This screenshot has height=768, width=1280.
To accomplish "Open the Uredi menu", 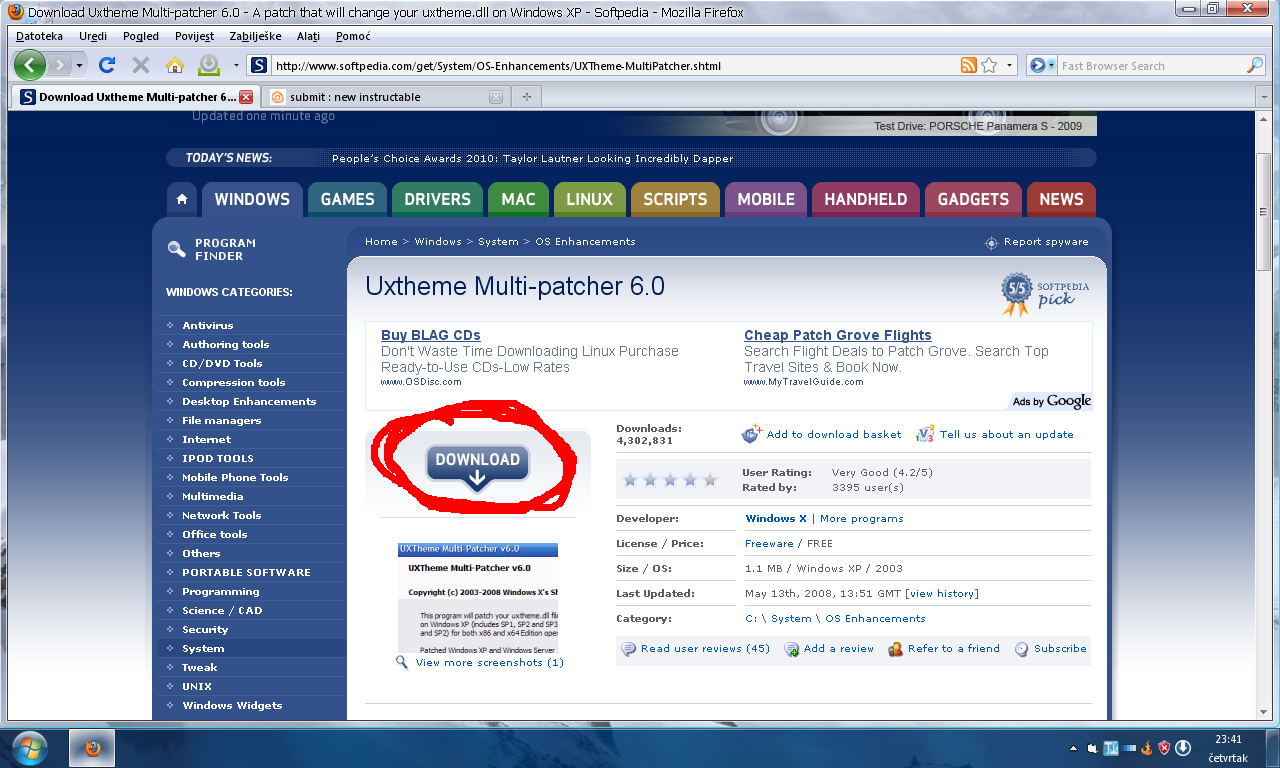I will pyautogui.click(x=93, y=36).
